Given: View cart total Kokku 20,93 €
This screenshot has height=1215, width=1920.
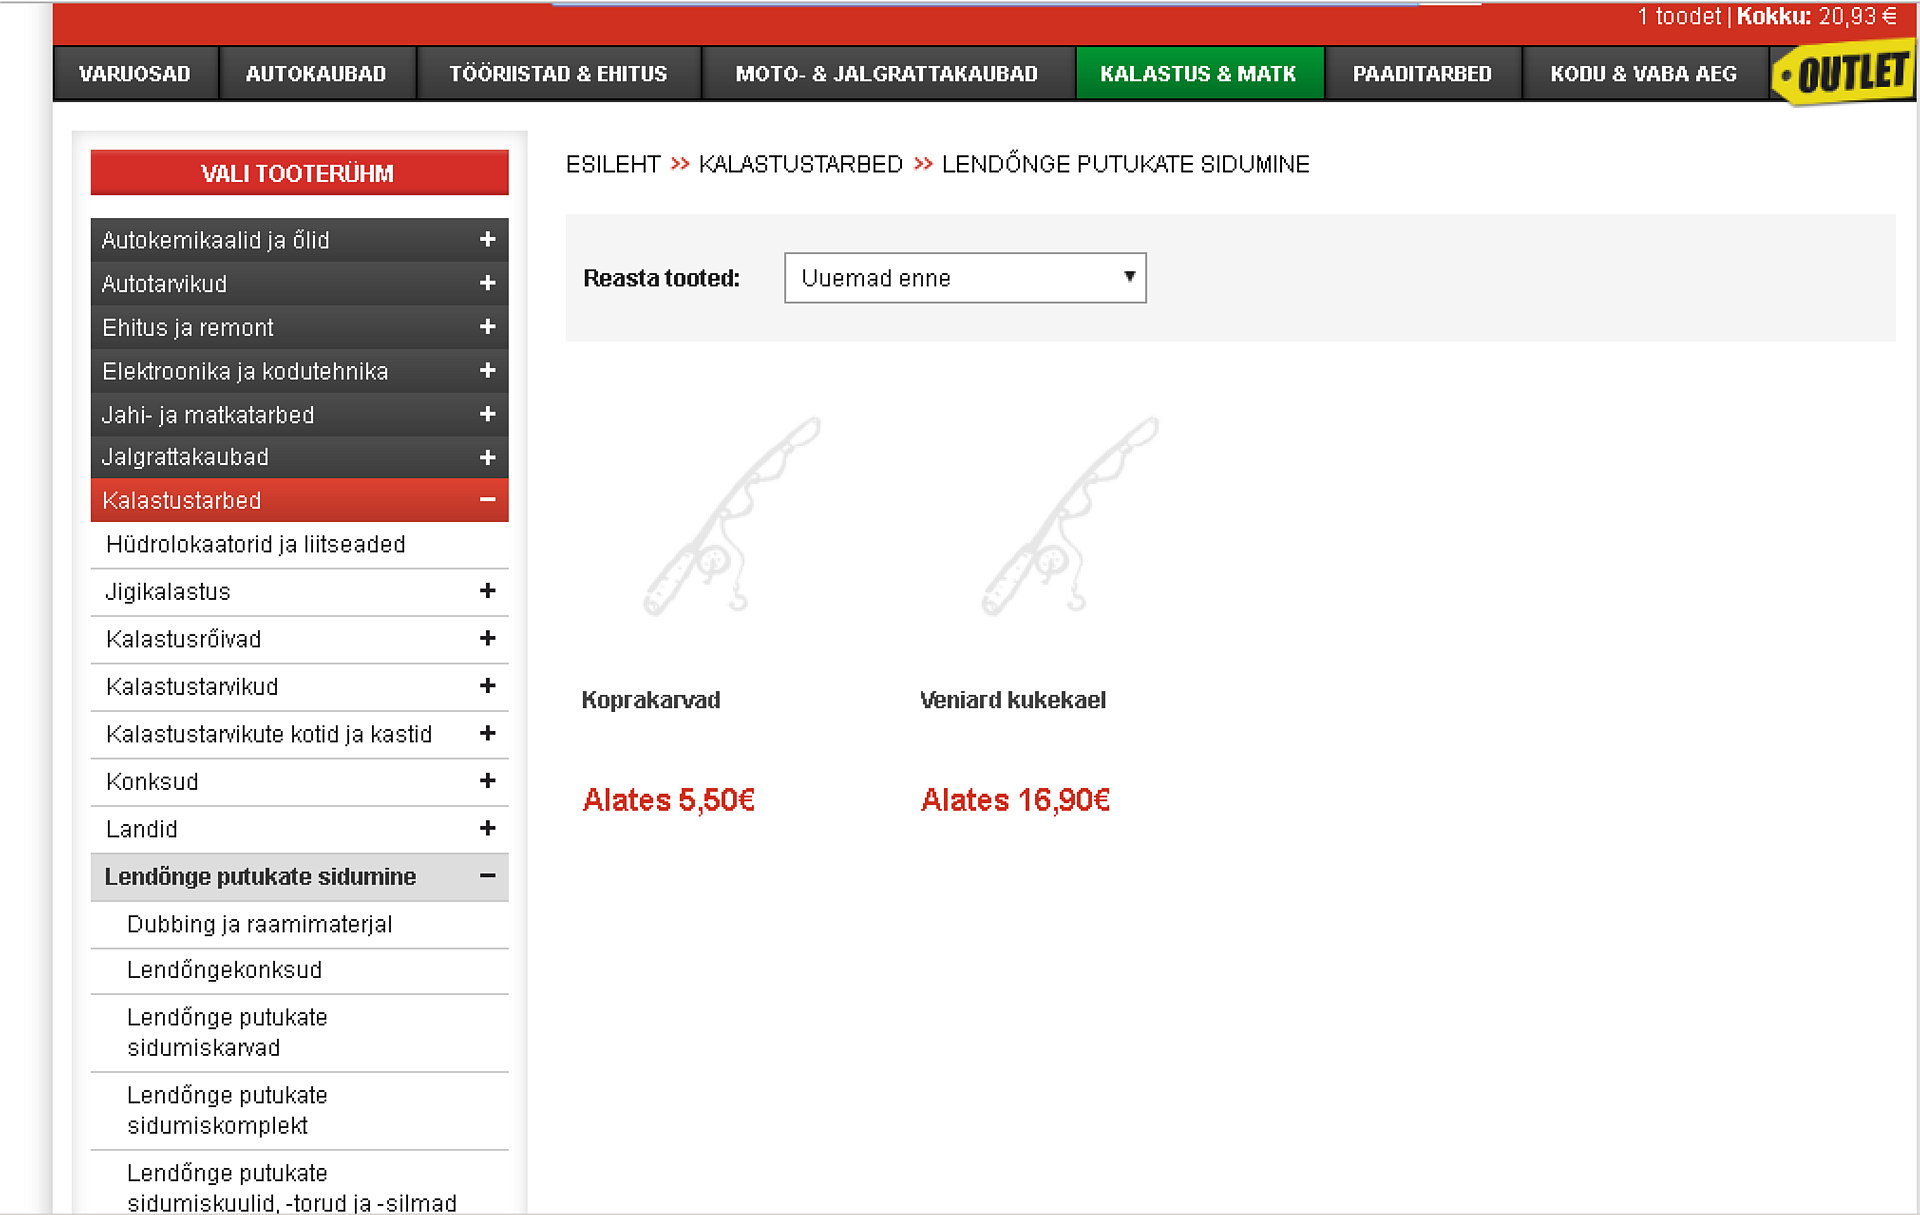Looking at the screenshot, I should 1815,16.
